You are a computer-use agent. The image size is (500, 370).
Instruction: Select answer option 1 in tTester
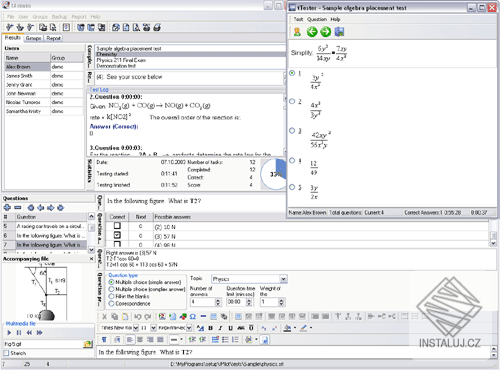pyautogui.click(x=292, y=73)
